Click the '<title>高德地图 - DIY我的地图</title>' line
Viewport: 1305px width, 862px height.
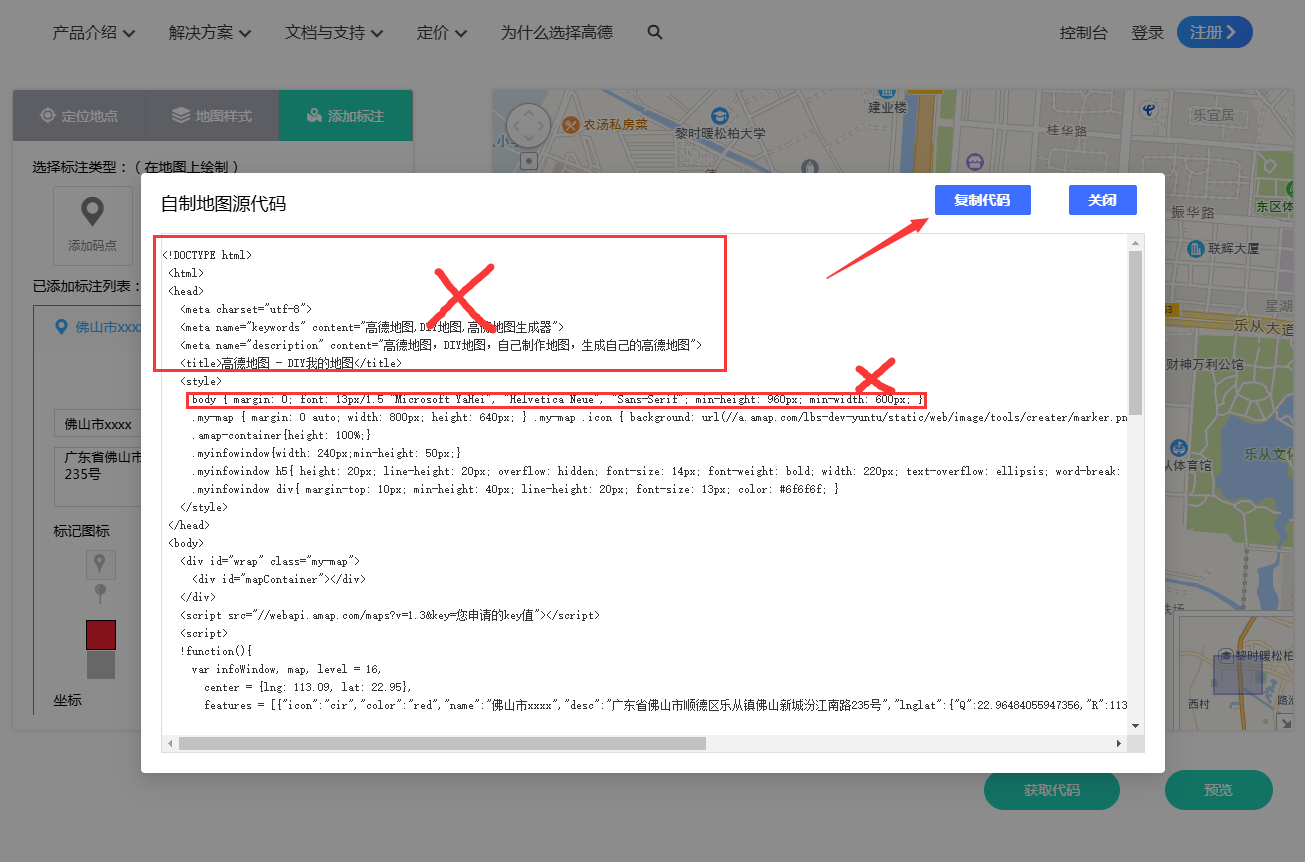coord(291,363)
